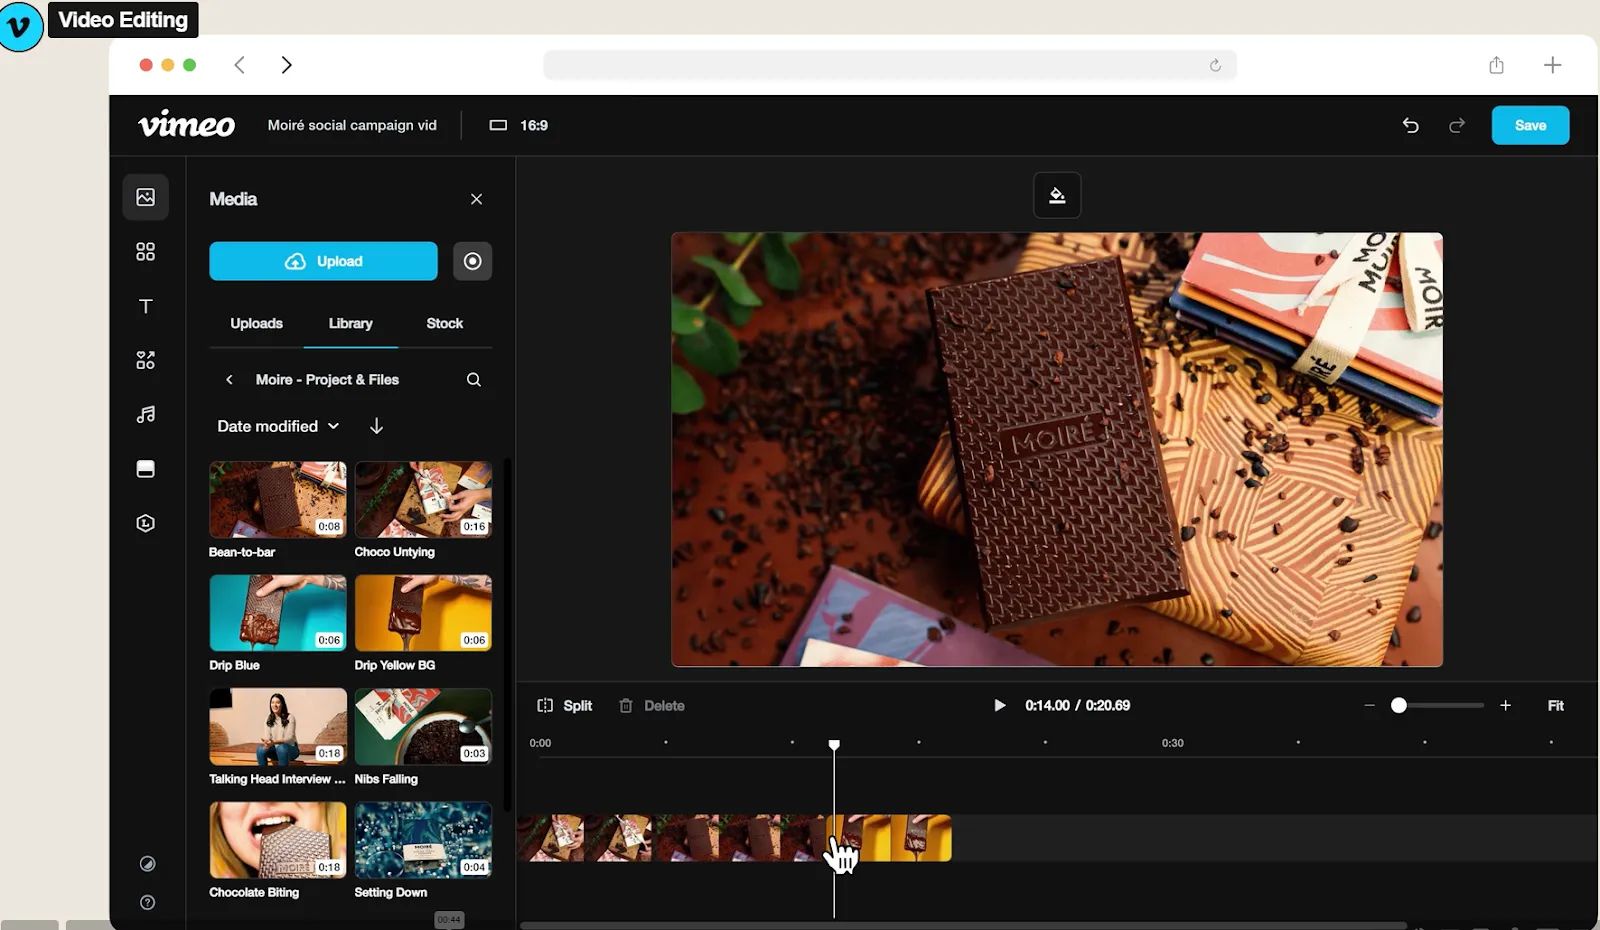1600x930 pixels.
Task: Play the video preview
Action: pos(999,706)
